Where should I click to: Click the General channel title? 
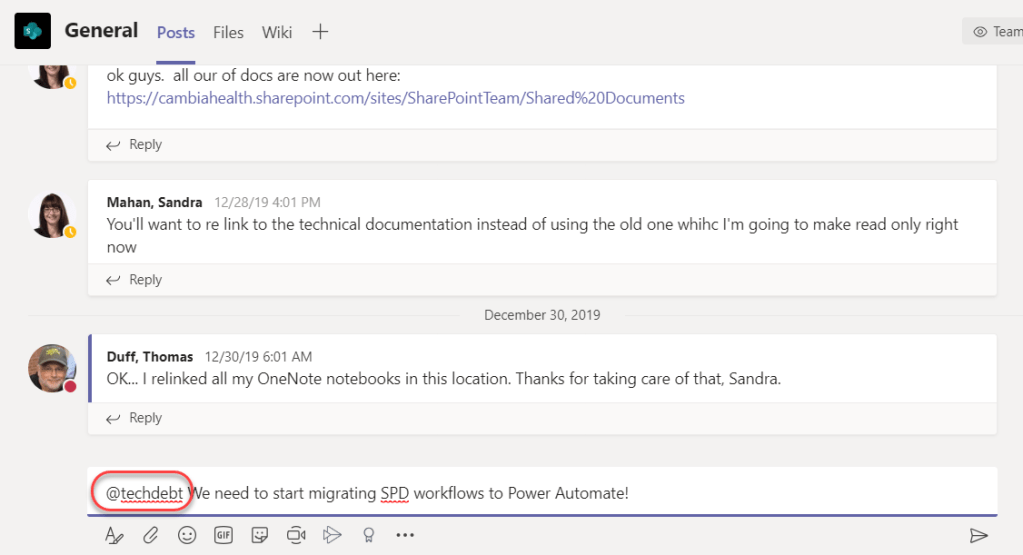(x=101, y=31)
